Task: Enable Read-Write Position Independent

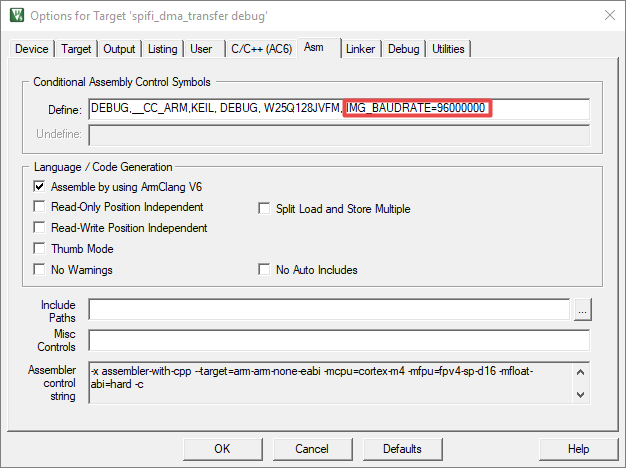Action: 40,228
